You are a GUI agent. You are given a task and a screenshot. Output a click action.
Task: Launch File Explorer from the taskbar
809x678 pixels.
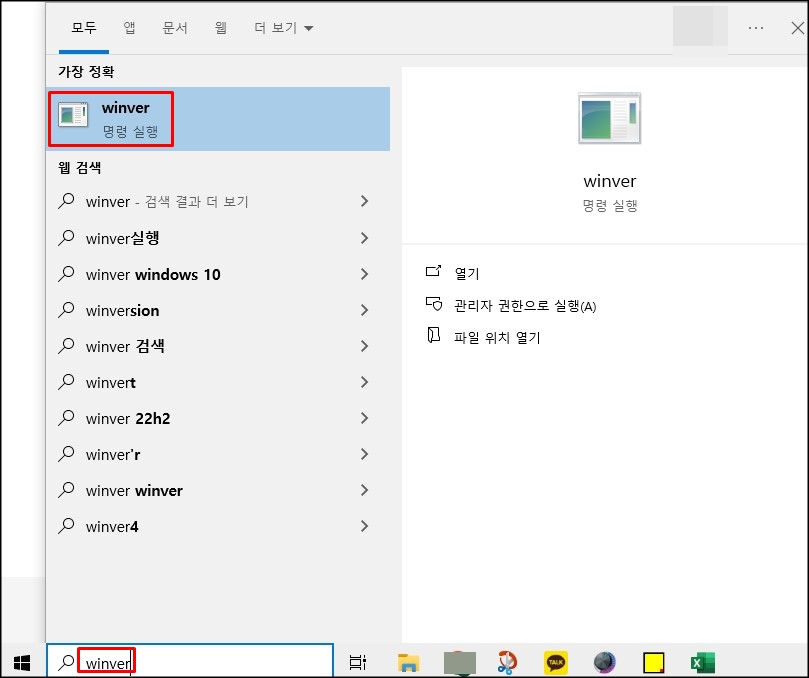[408, 662]
